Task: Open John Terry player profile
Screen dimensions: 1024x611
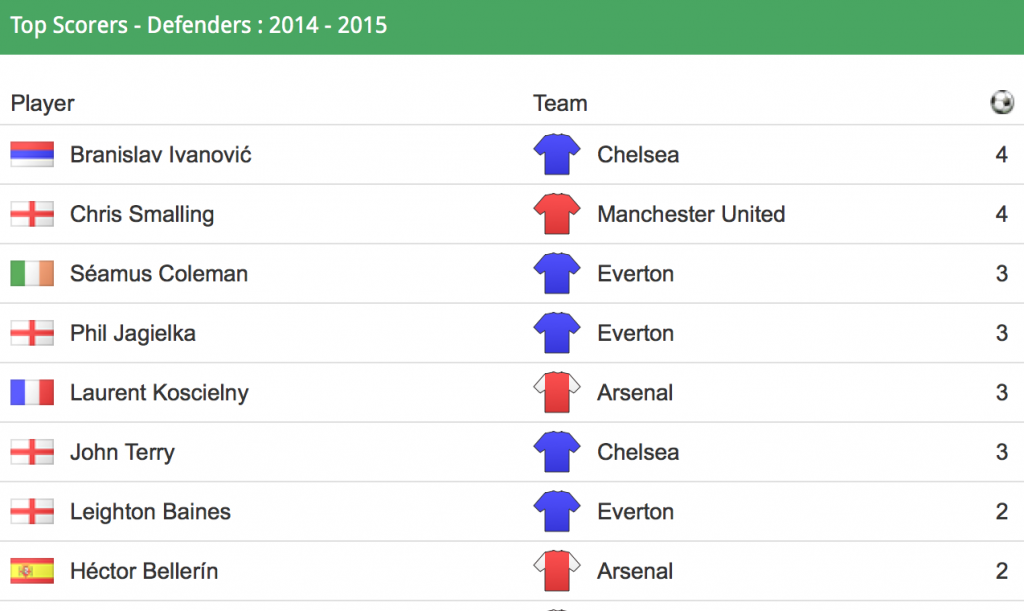Action: point(122,452)
